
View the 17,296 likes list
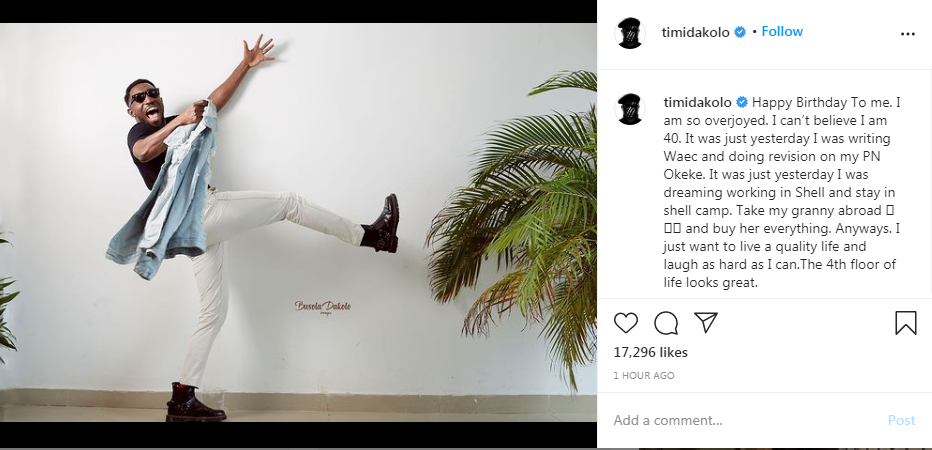pos(650,353)
